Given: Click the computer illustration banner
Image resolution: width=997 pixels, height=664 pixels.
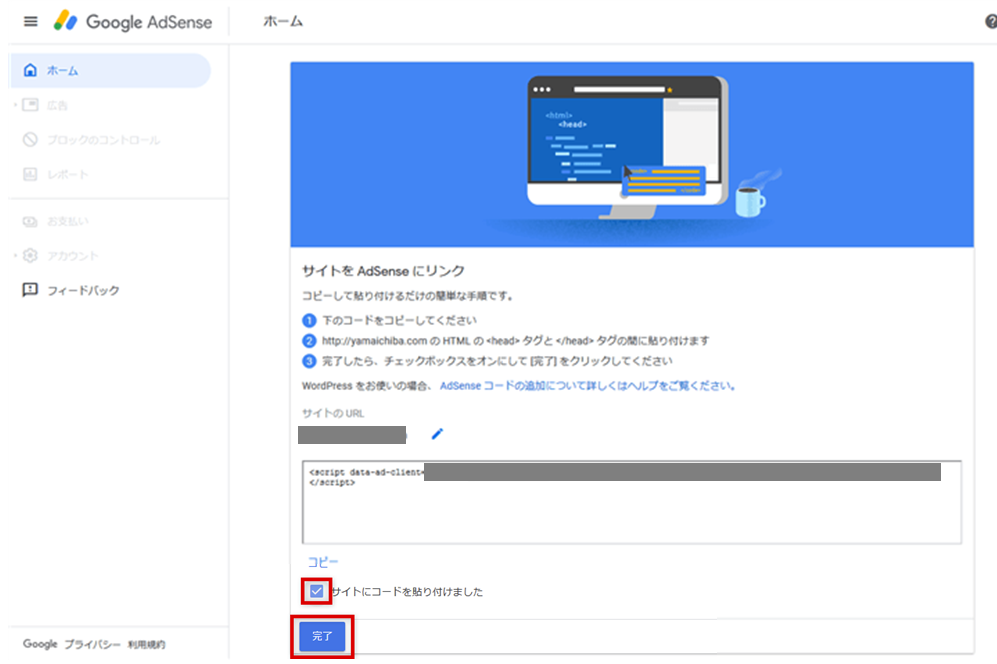Looking at the screenshot, I should tap(631, 155).
